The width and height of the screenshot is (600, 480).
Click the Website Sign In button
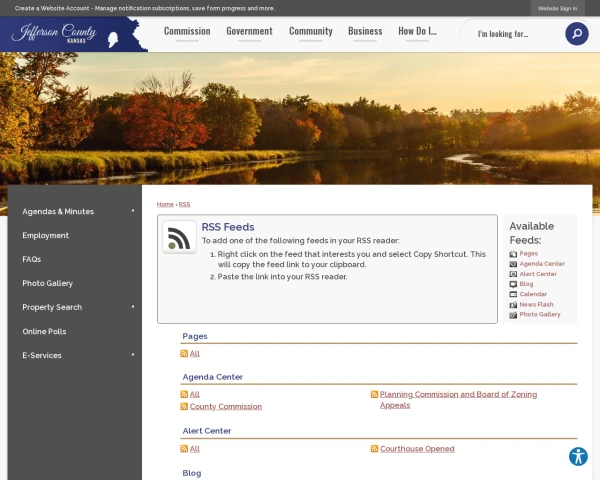[557, 8]
